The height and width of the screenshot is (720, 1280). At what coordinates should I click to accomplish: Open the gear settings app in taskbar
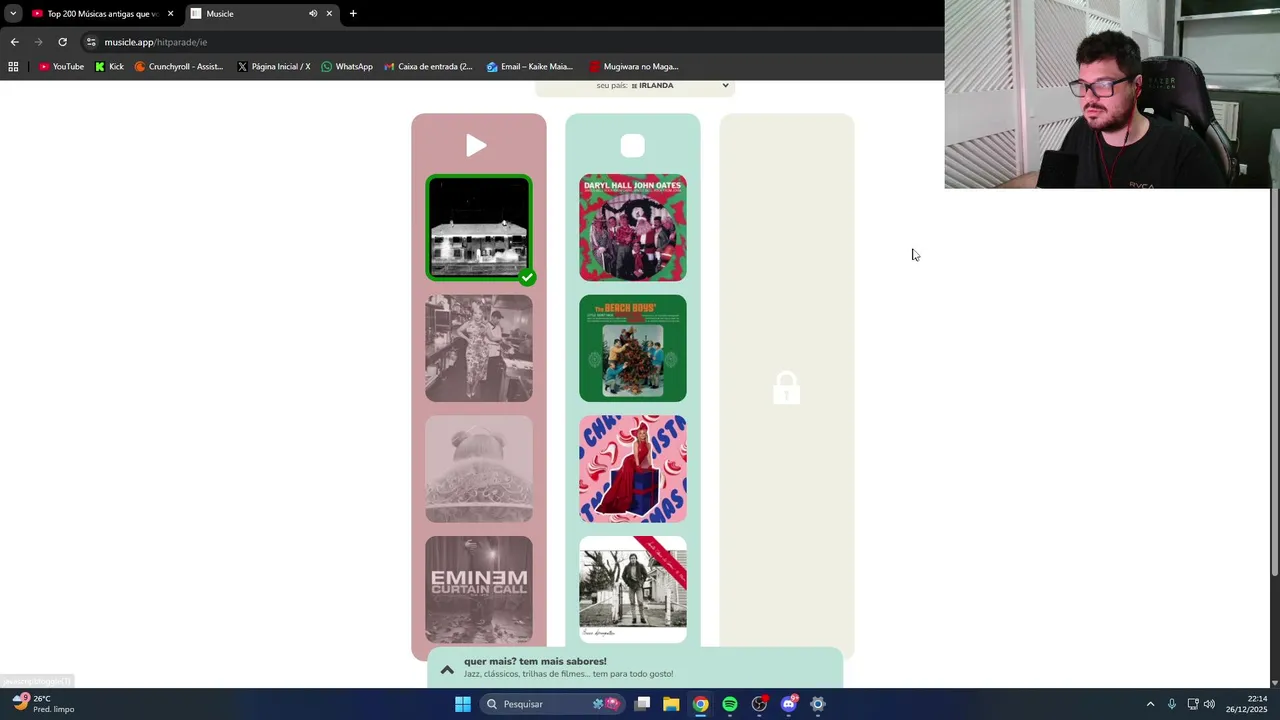(x=818, y=704)
